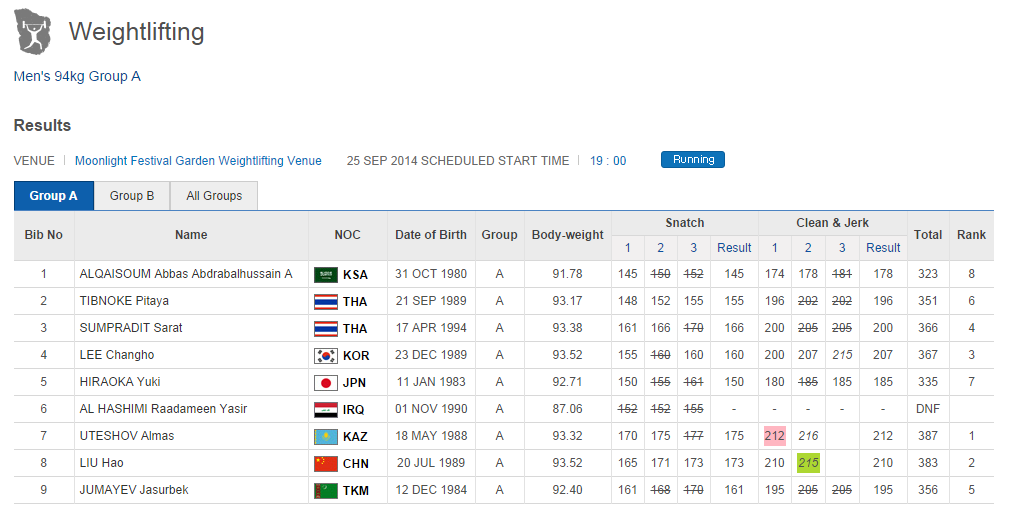
Task: Click the pink highlighted 212 attempt cell
Action: [x=774, y=436]
